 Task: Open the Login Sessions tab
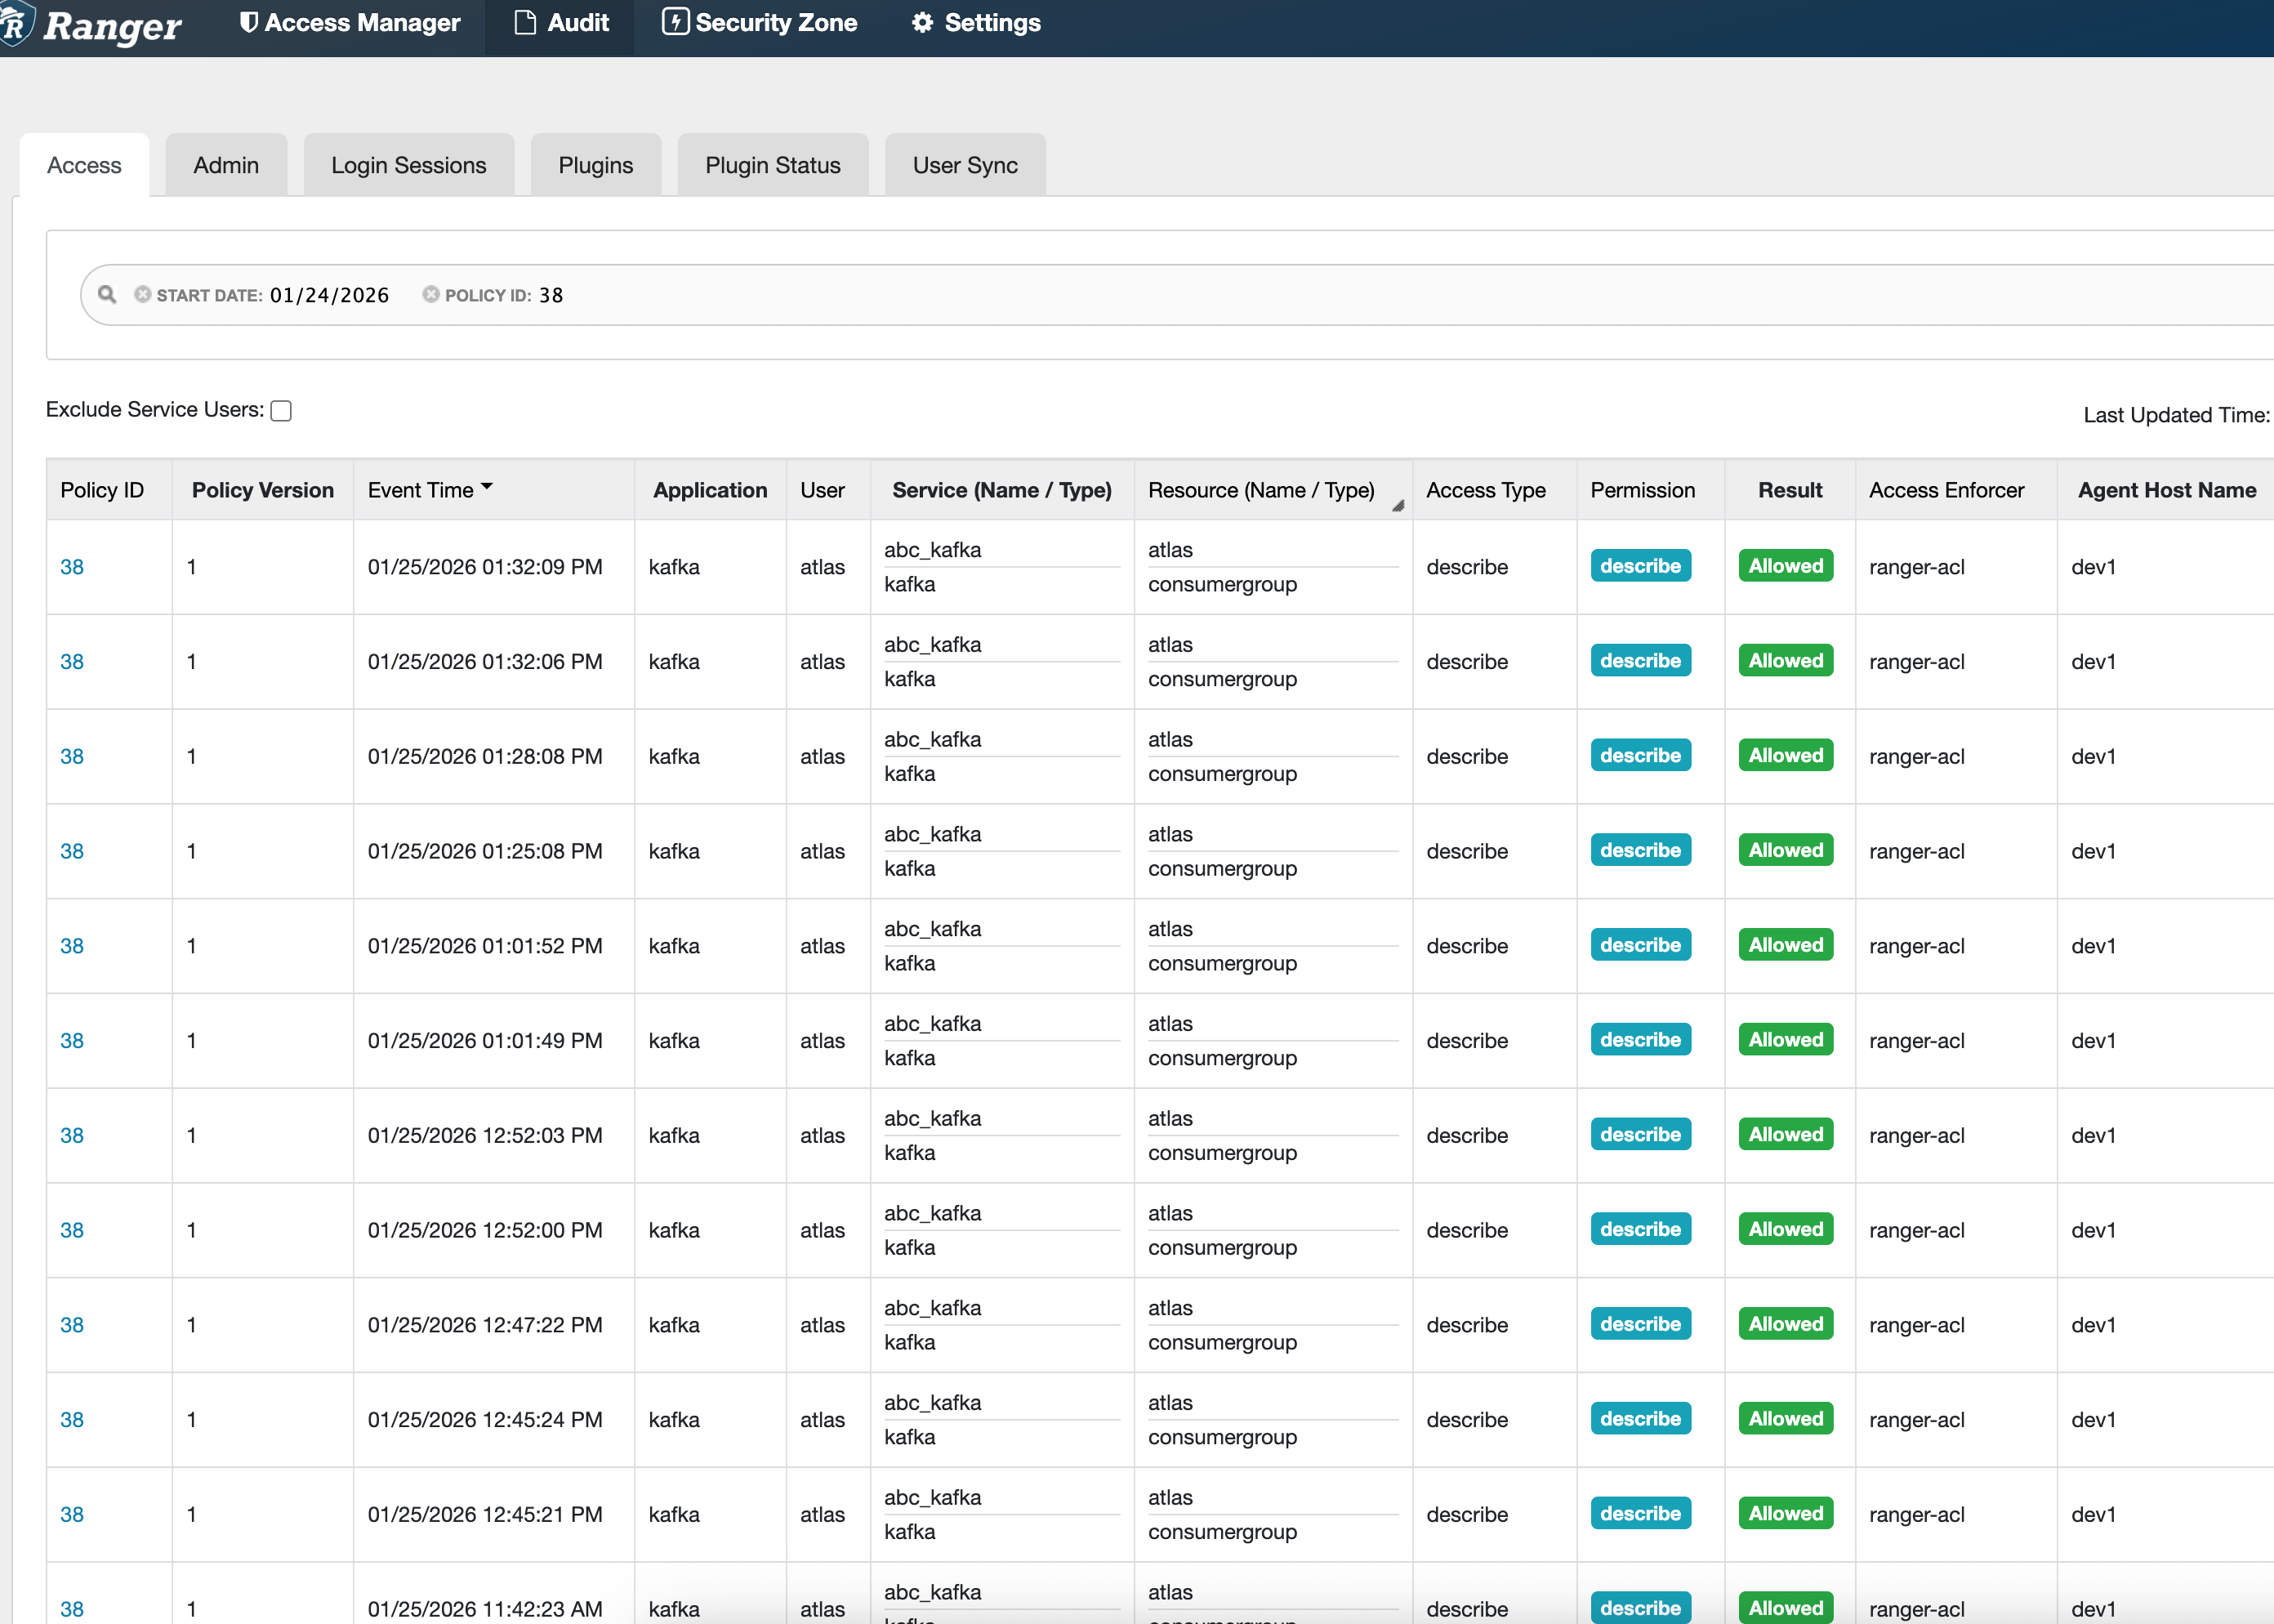tap(408, 165)
